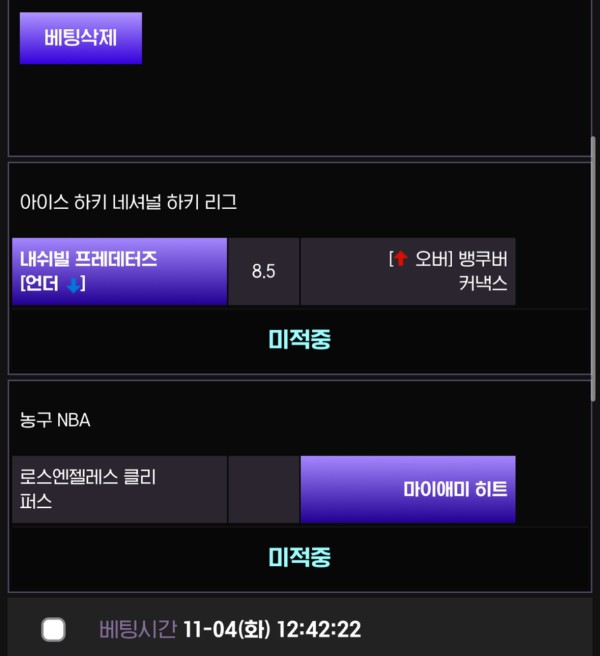The height and width of the screenshot is (656, 600).
Task: Click the 베팅시간 label
Action: (x=138, y=629)
